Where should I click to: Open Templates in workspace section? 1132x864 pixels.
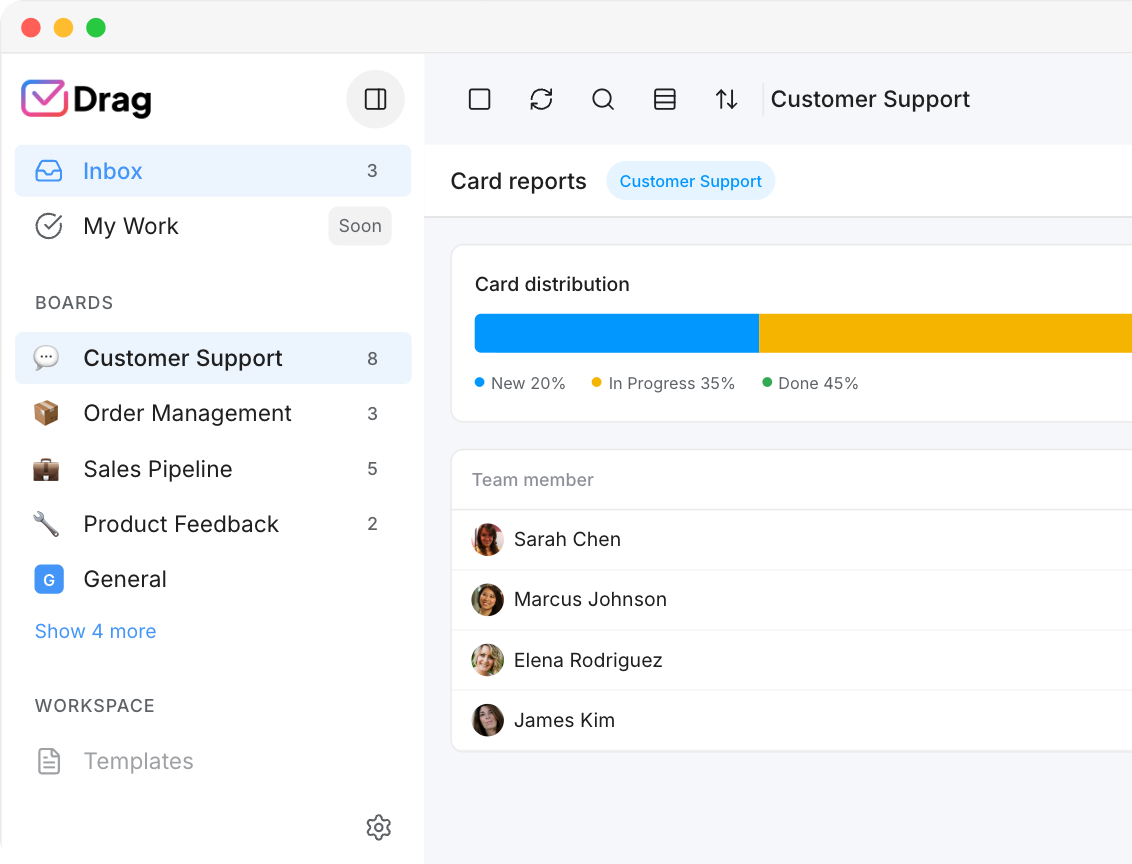click(x=213, y=761)
